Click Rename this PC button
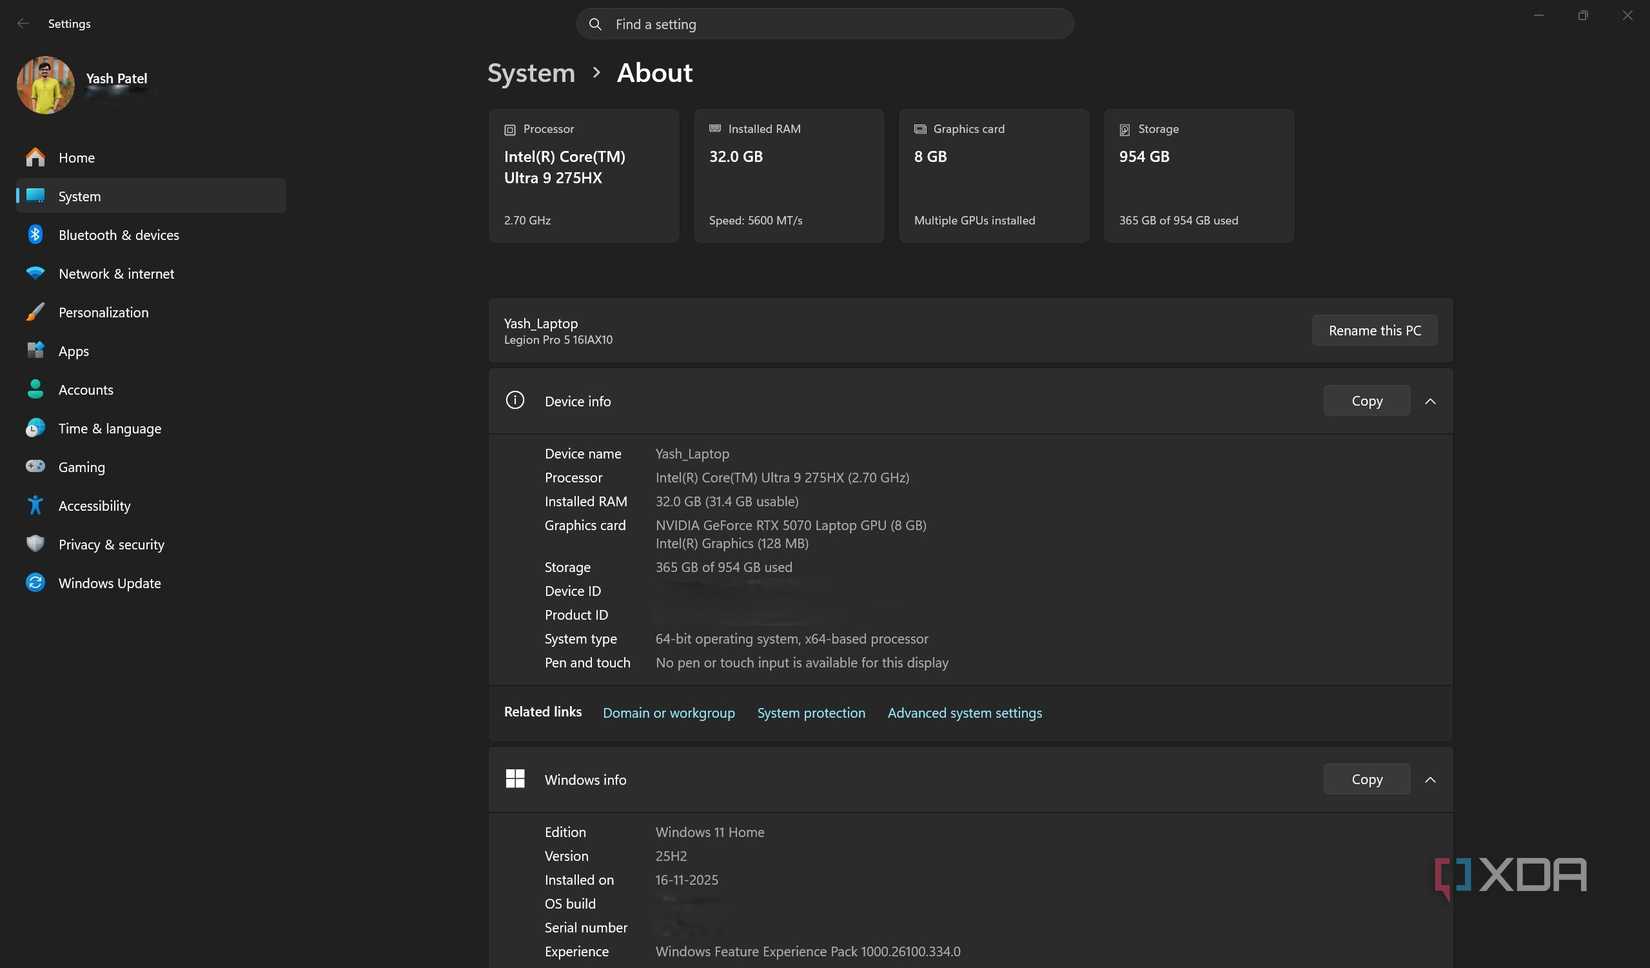This screenshot has height=968, width=1650. tap(1374, 330)
